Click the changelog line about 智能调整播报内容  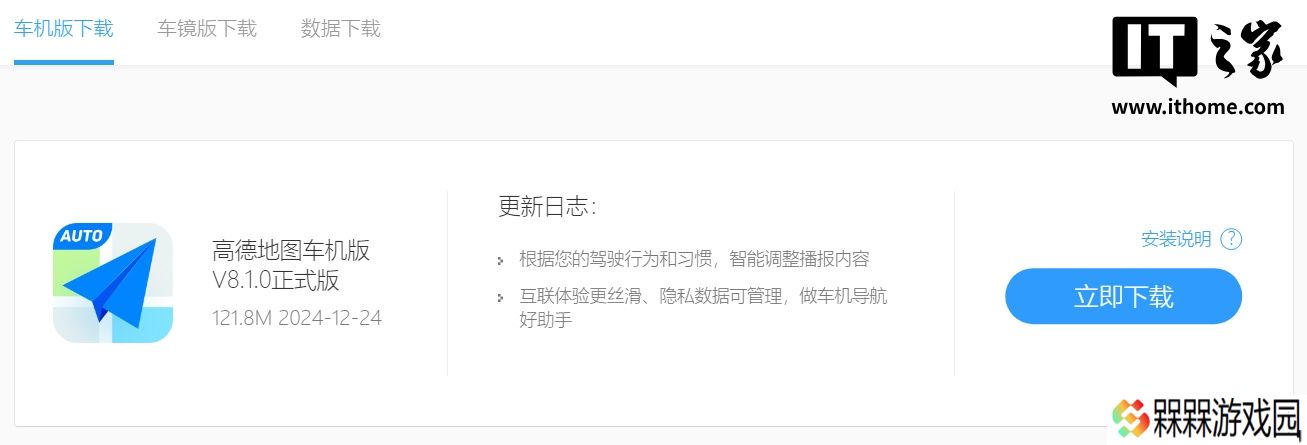tap(694, 259)
